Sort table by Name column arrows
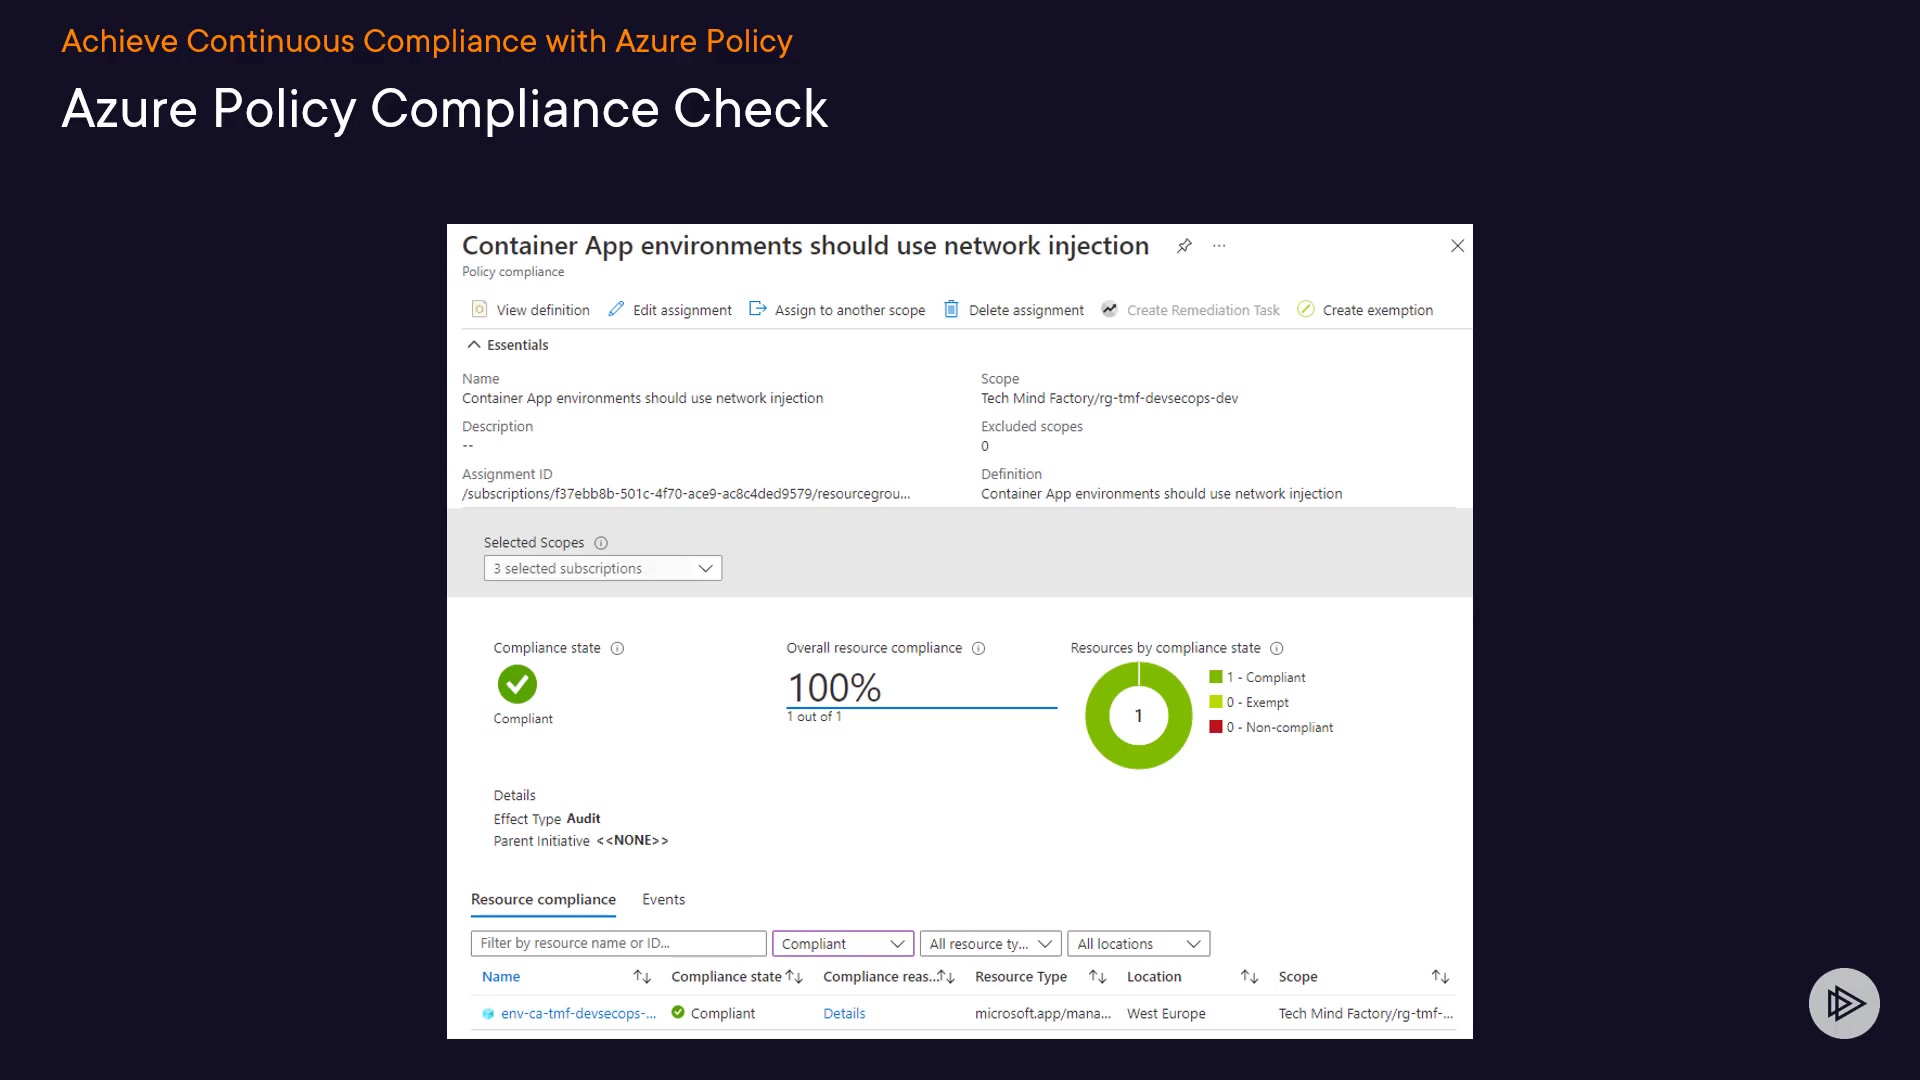 pyautogui.click(x=642, y=976)
